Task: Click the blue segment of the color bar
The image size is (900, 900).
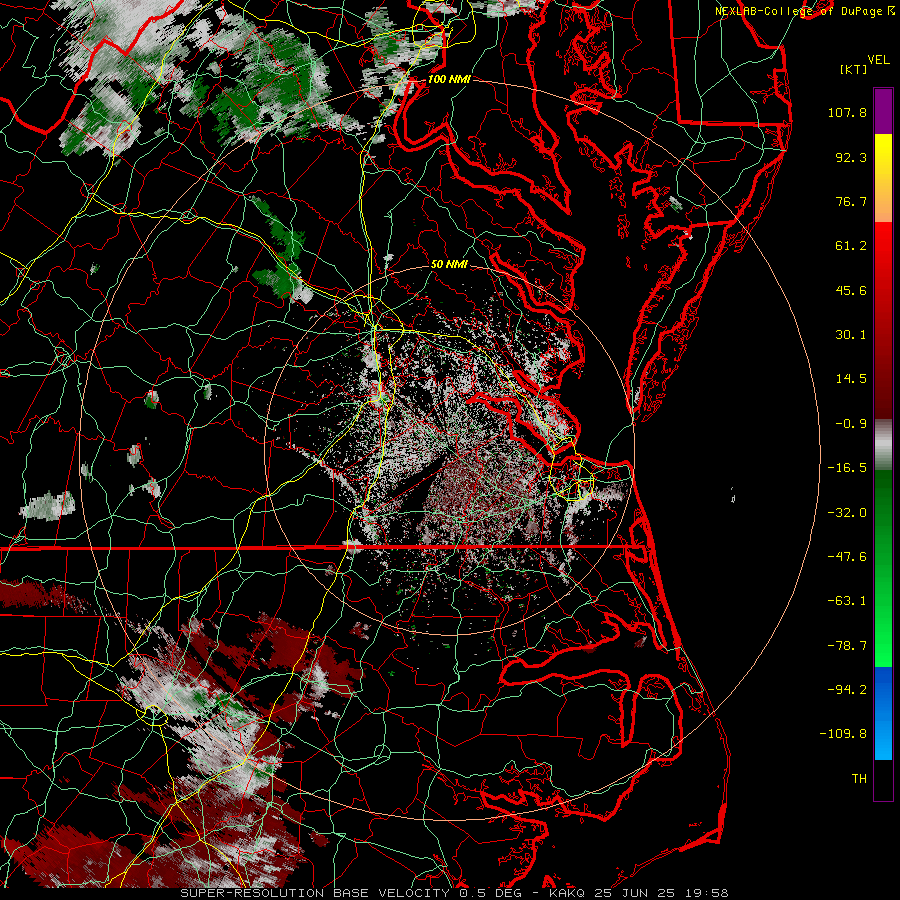Action: pos(883,713)
